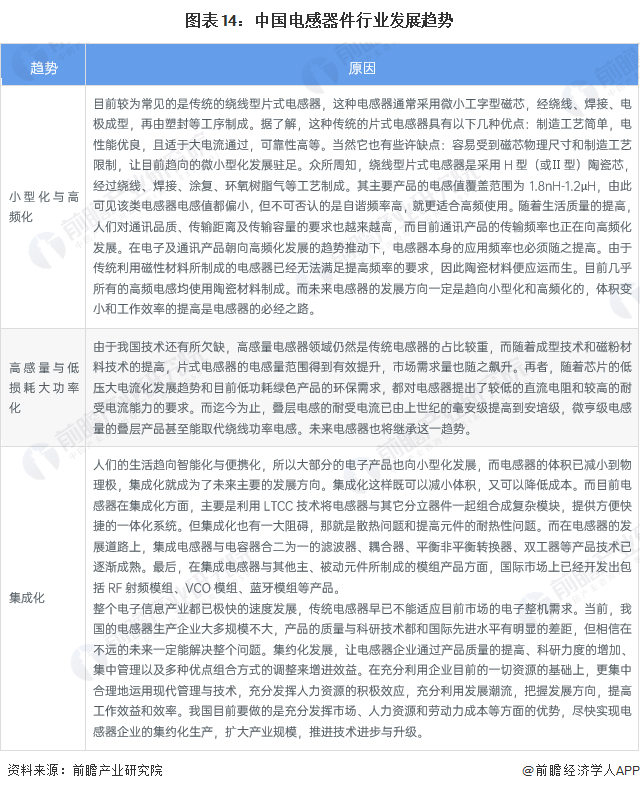
Task: Click the paragraph starting 目前较为常见的是传统
Action: point(362,206)
